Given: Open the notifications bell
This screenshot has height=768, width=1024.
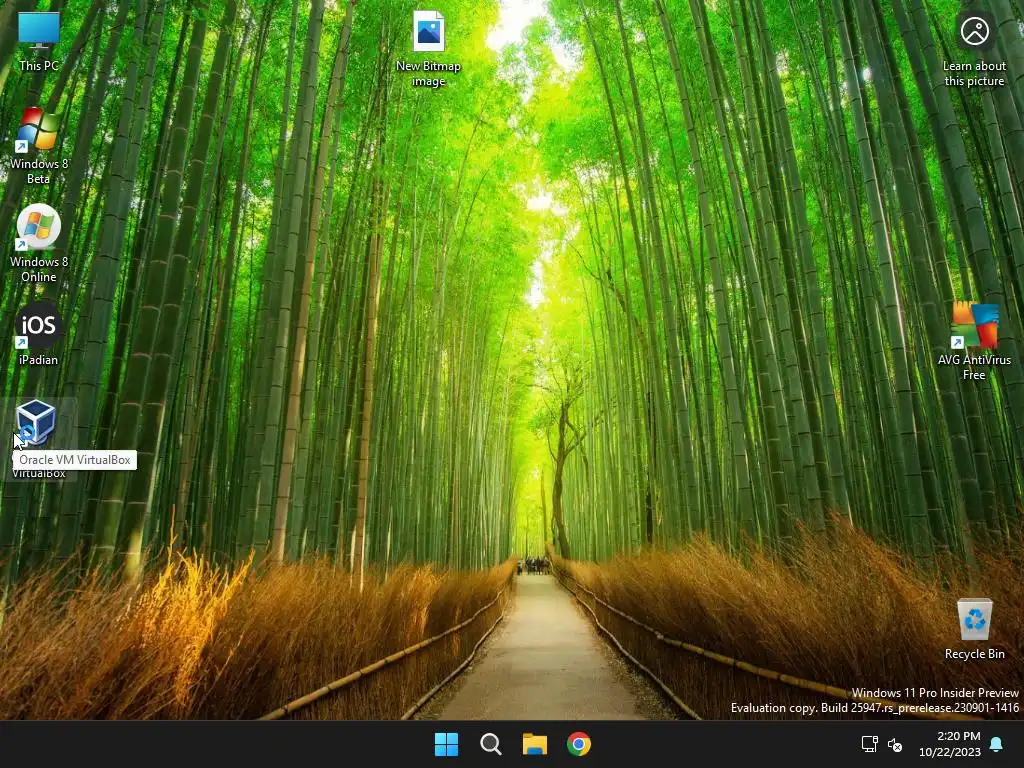Looking at the screenshot, I should pyautogui.click(x=997, y=744).
